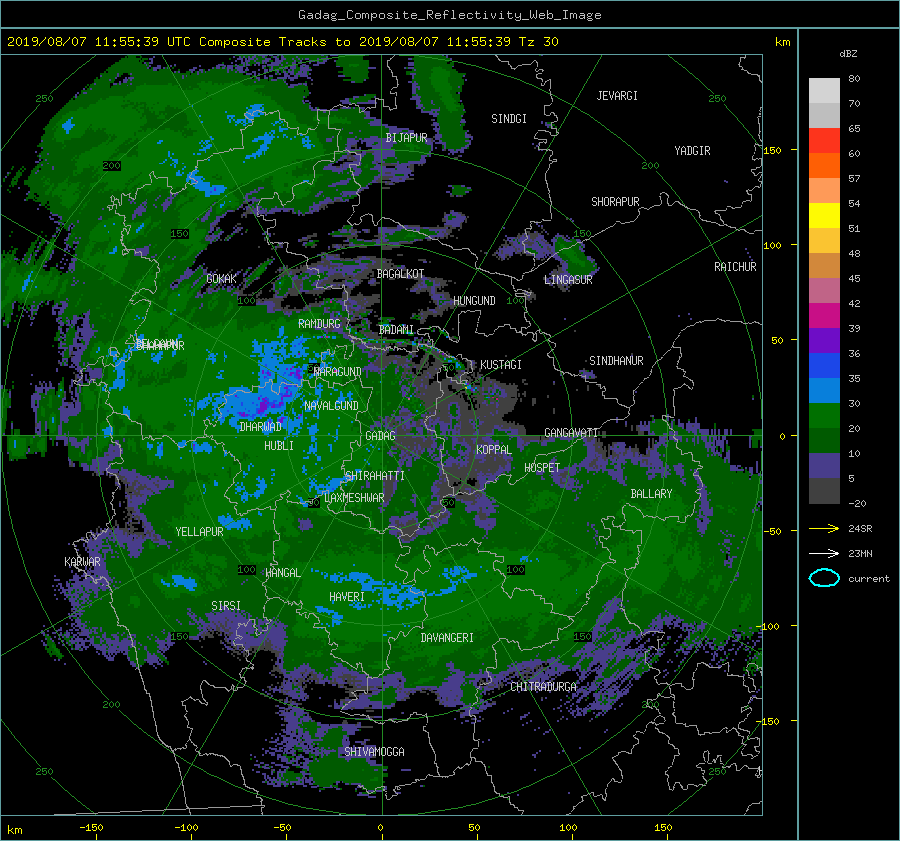Screen dimensions: 900x841
Task: Pick the red 60-65 dBZ swatch
Action: click(824, 141)
